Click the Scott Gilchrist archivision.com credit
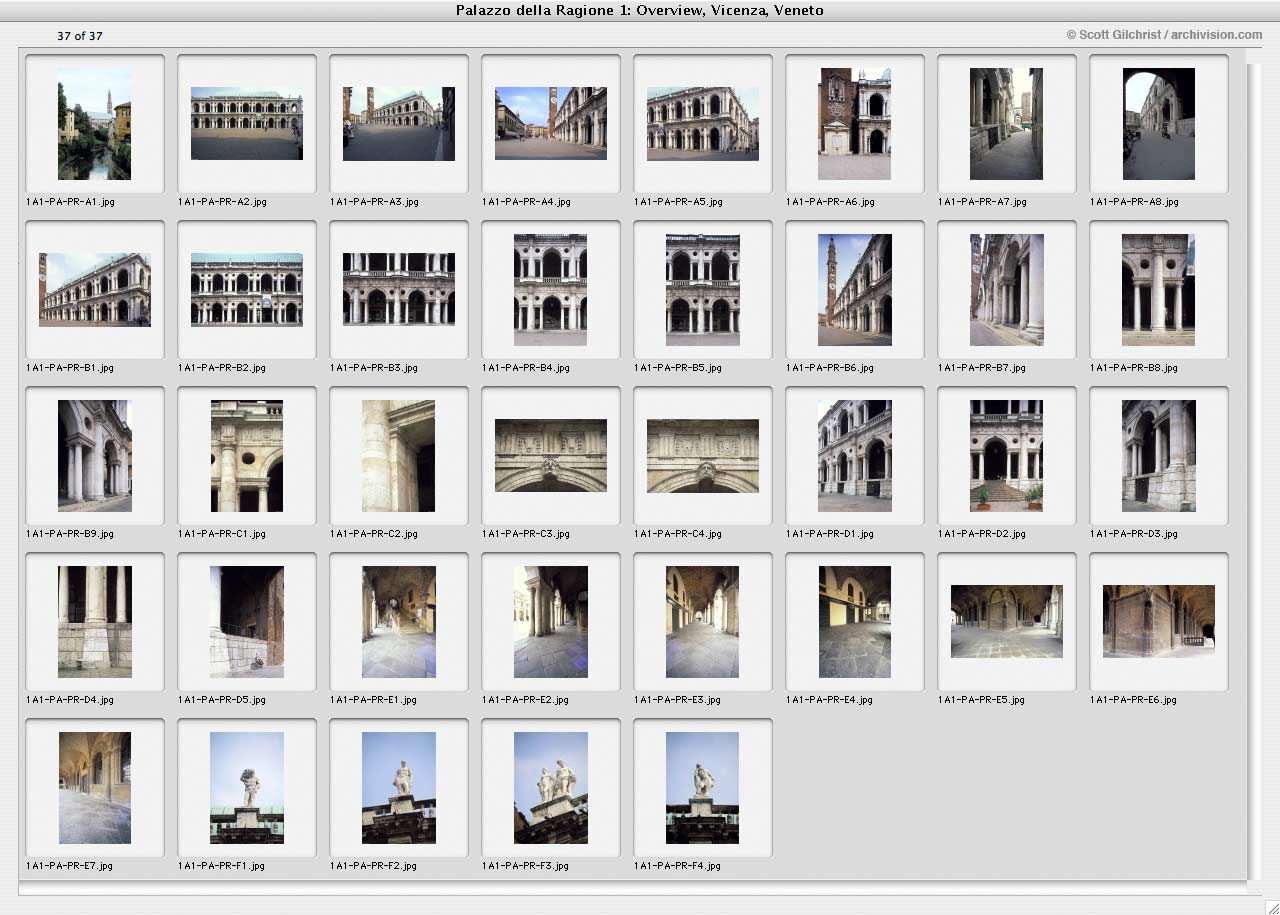 pos(1164,35)
